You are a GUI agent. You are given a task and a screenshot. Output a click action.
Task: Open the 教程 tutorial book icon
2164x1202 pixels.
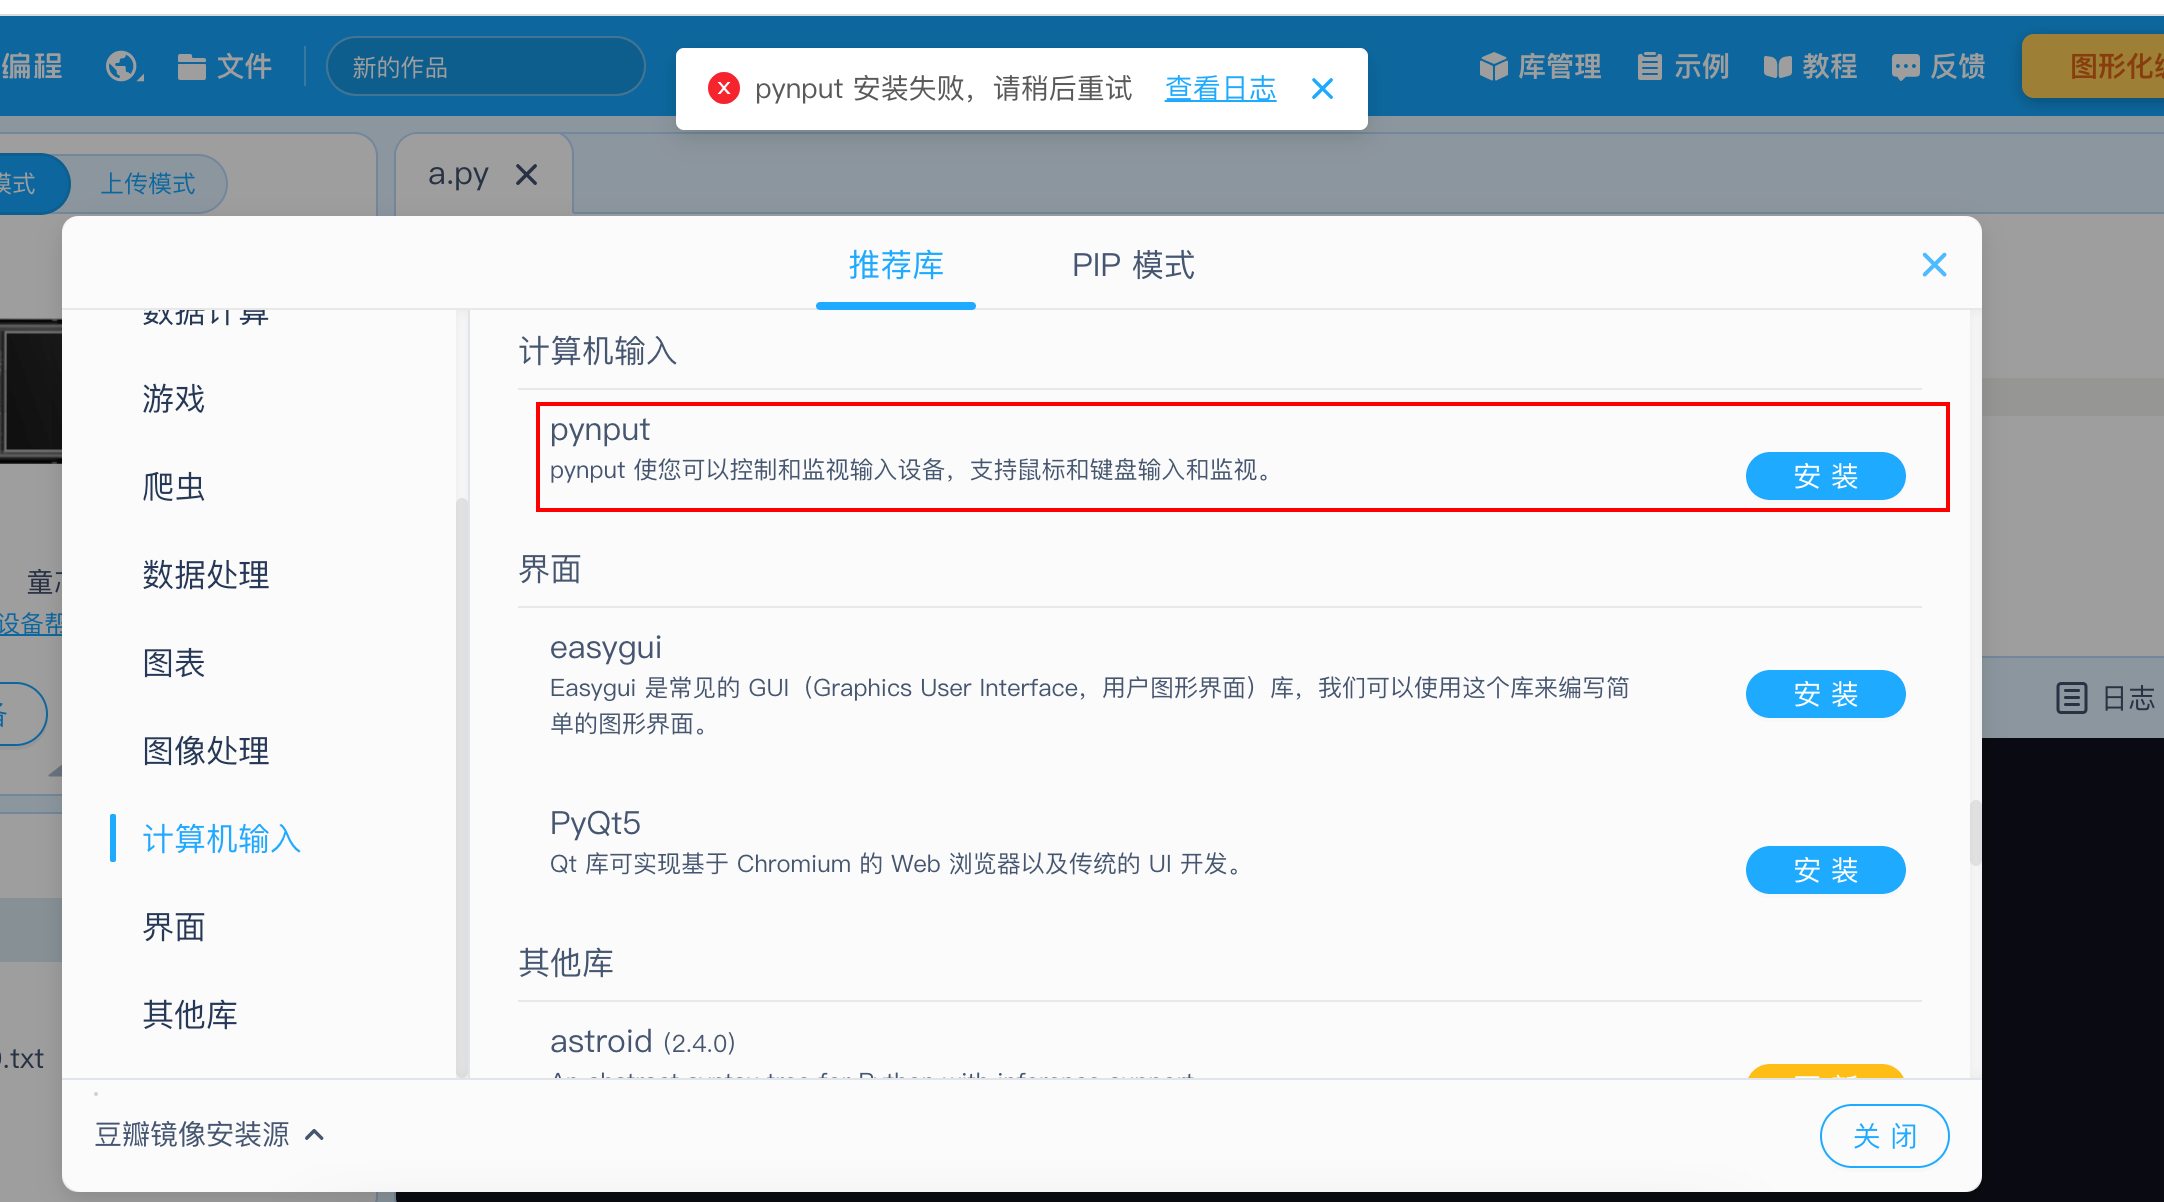pos(1777,67)
